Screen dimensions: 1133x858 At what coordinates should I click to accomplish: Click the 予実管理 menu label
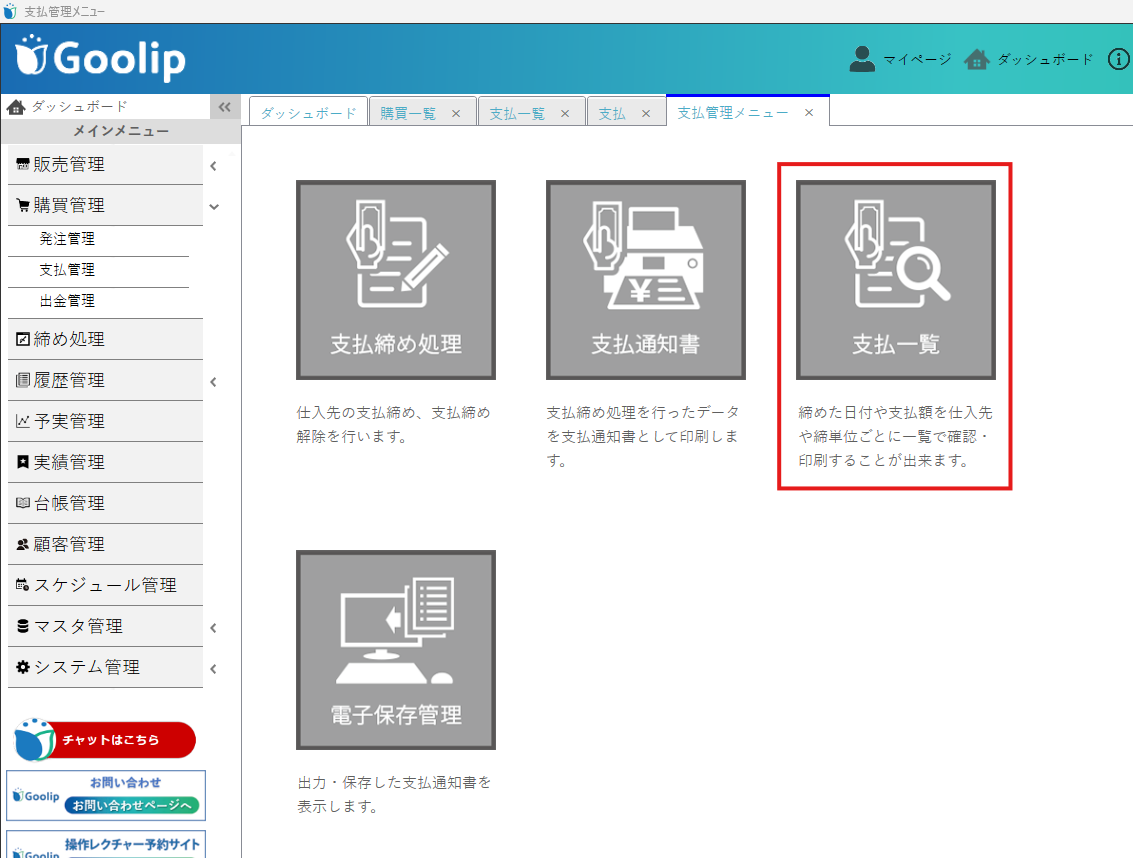[69, 421]
